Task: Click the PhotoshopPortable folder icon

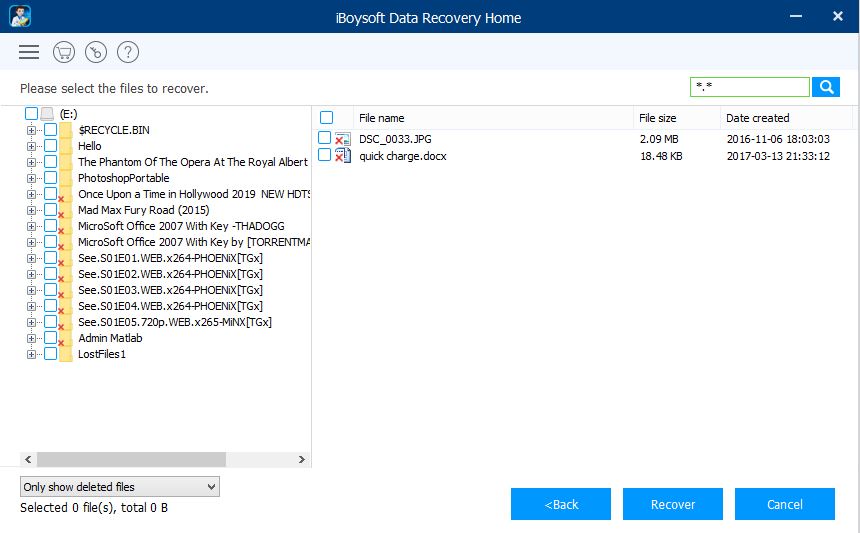Action: 66,178
